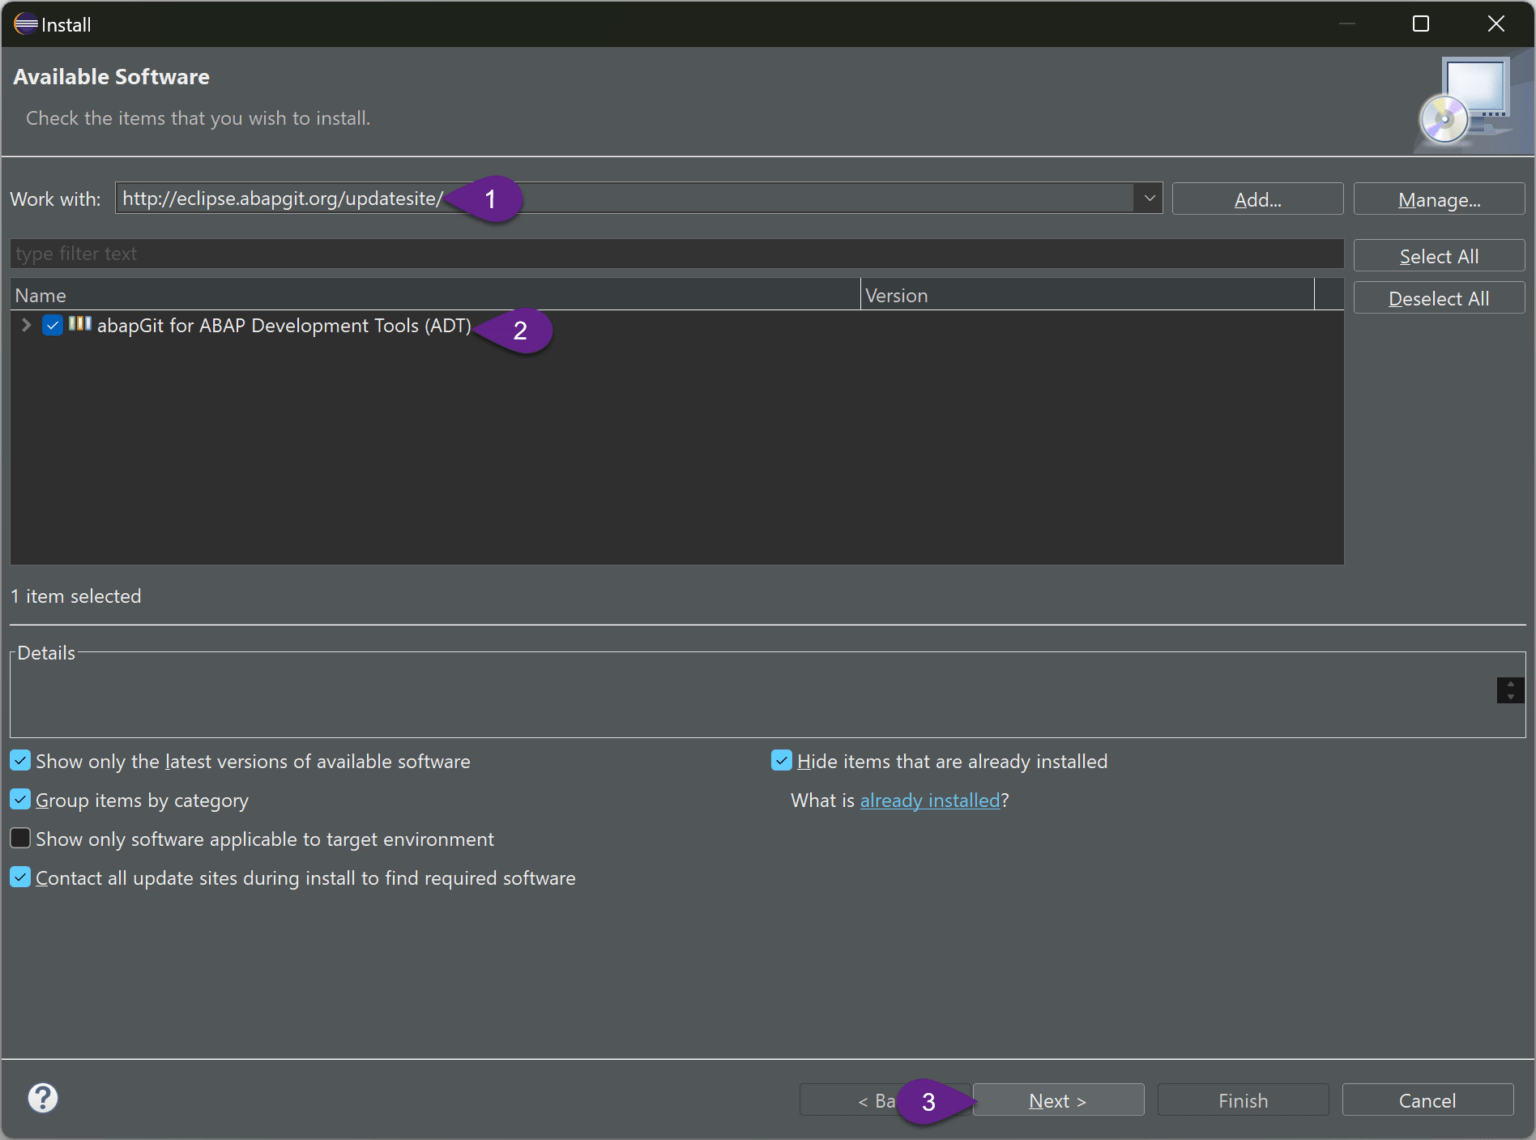This screenshot has width=1536, height=1140.
Task: Uncheck abapGit for ABAP Development Tools (ADT)
Action: [52, 325]
